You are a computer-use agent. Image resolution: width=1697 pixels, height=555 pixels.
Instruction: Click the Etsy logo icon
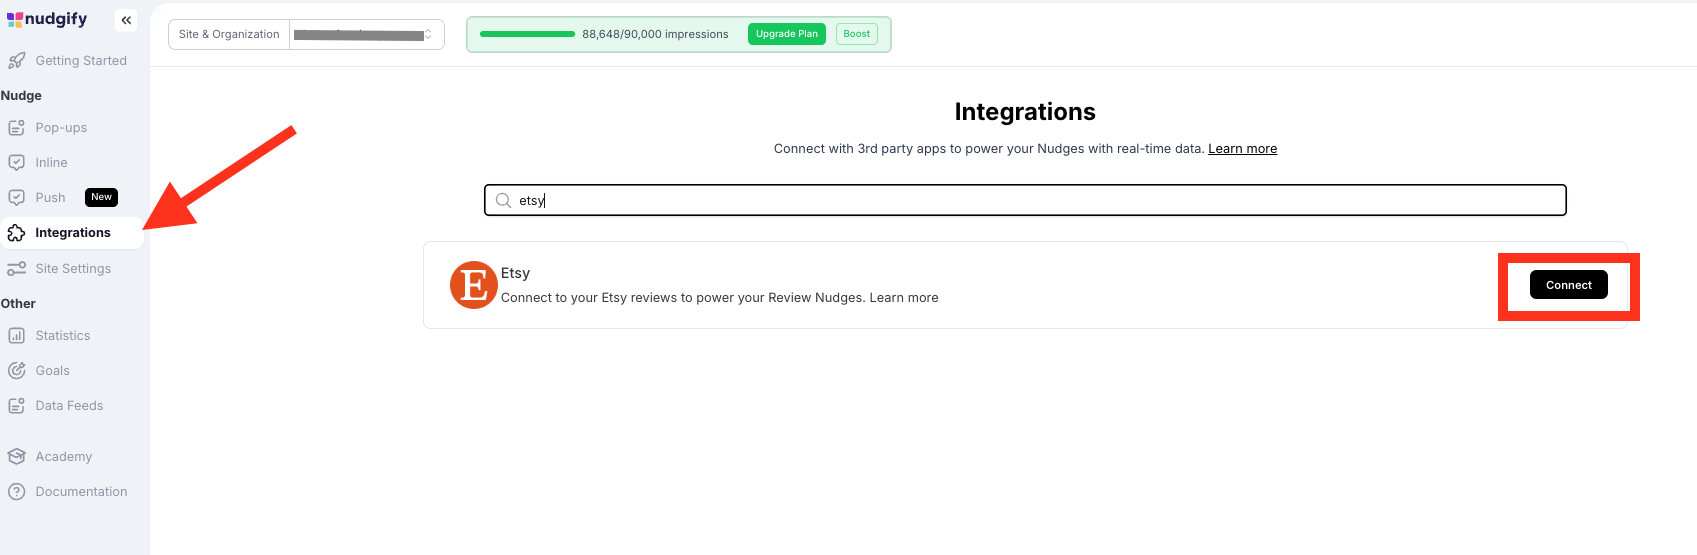(473, 285)
